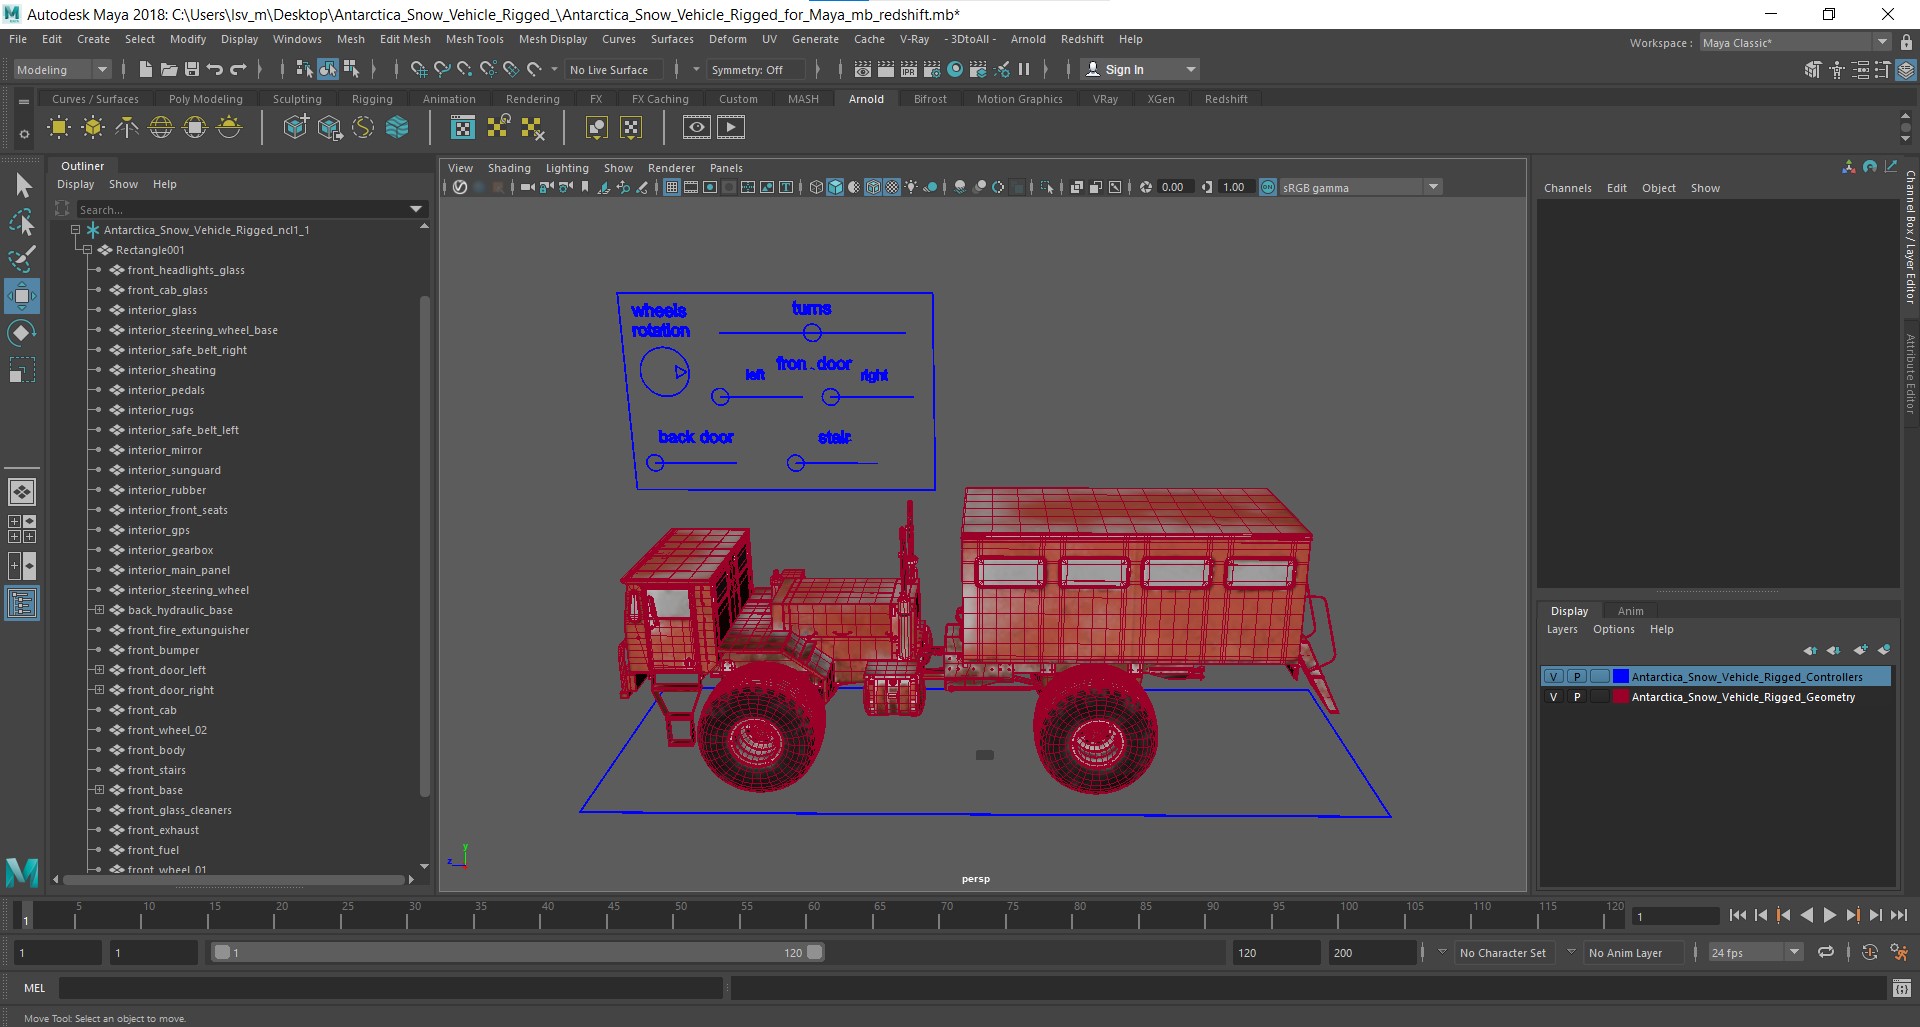Click the Geometry layer red color swatch
Image resolution: width=1920 pixels, height=1027 pixels.
1620,697
